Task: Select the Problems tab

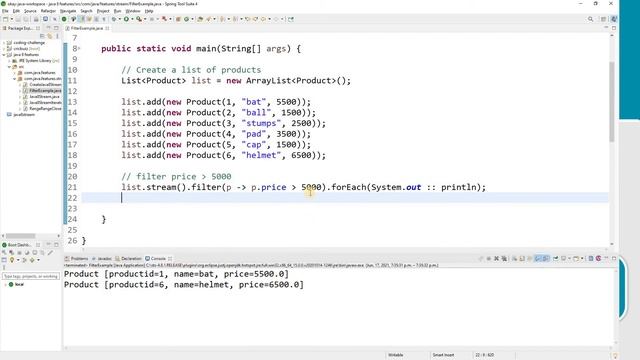Action: [x=77, y=258]
